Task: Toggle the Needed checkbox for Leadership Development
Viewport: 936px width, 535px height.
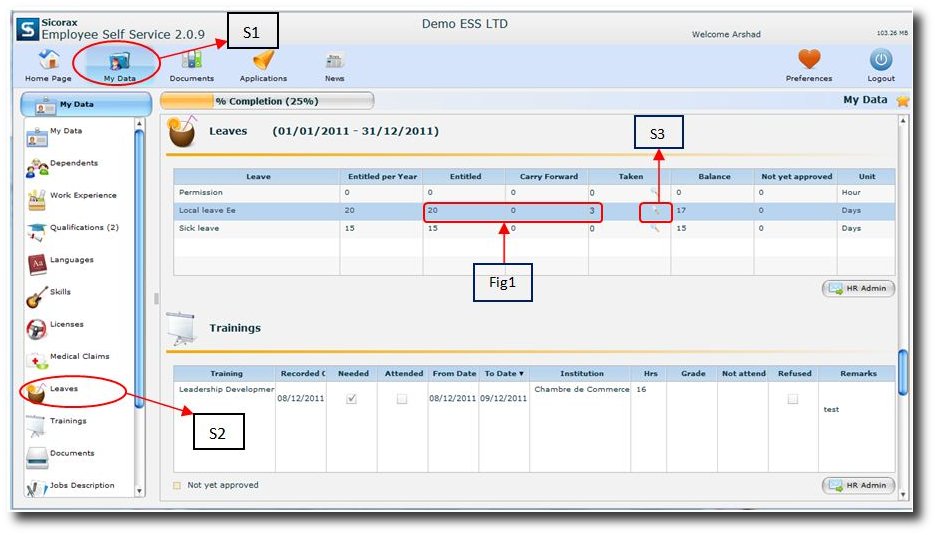Action: pyautogui.click(x=352, y=398)
